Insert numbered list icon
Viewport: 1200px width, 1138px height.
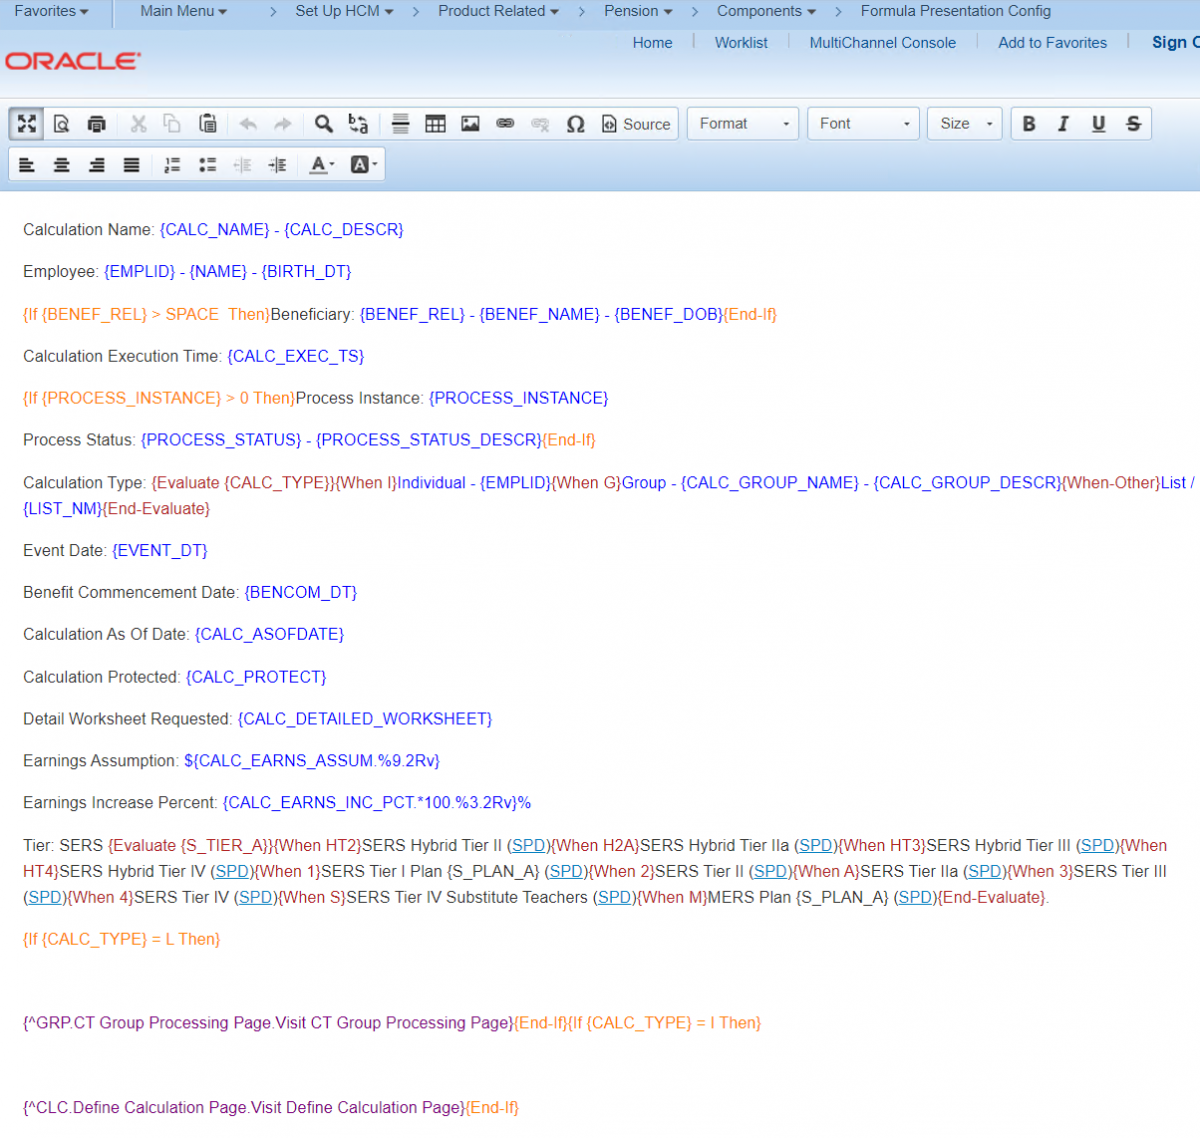(172, 165)
